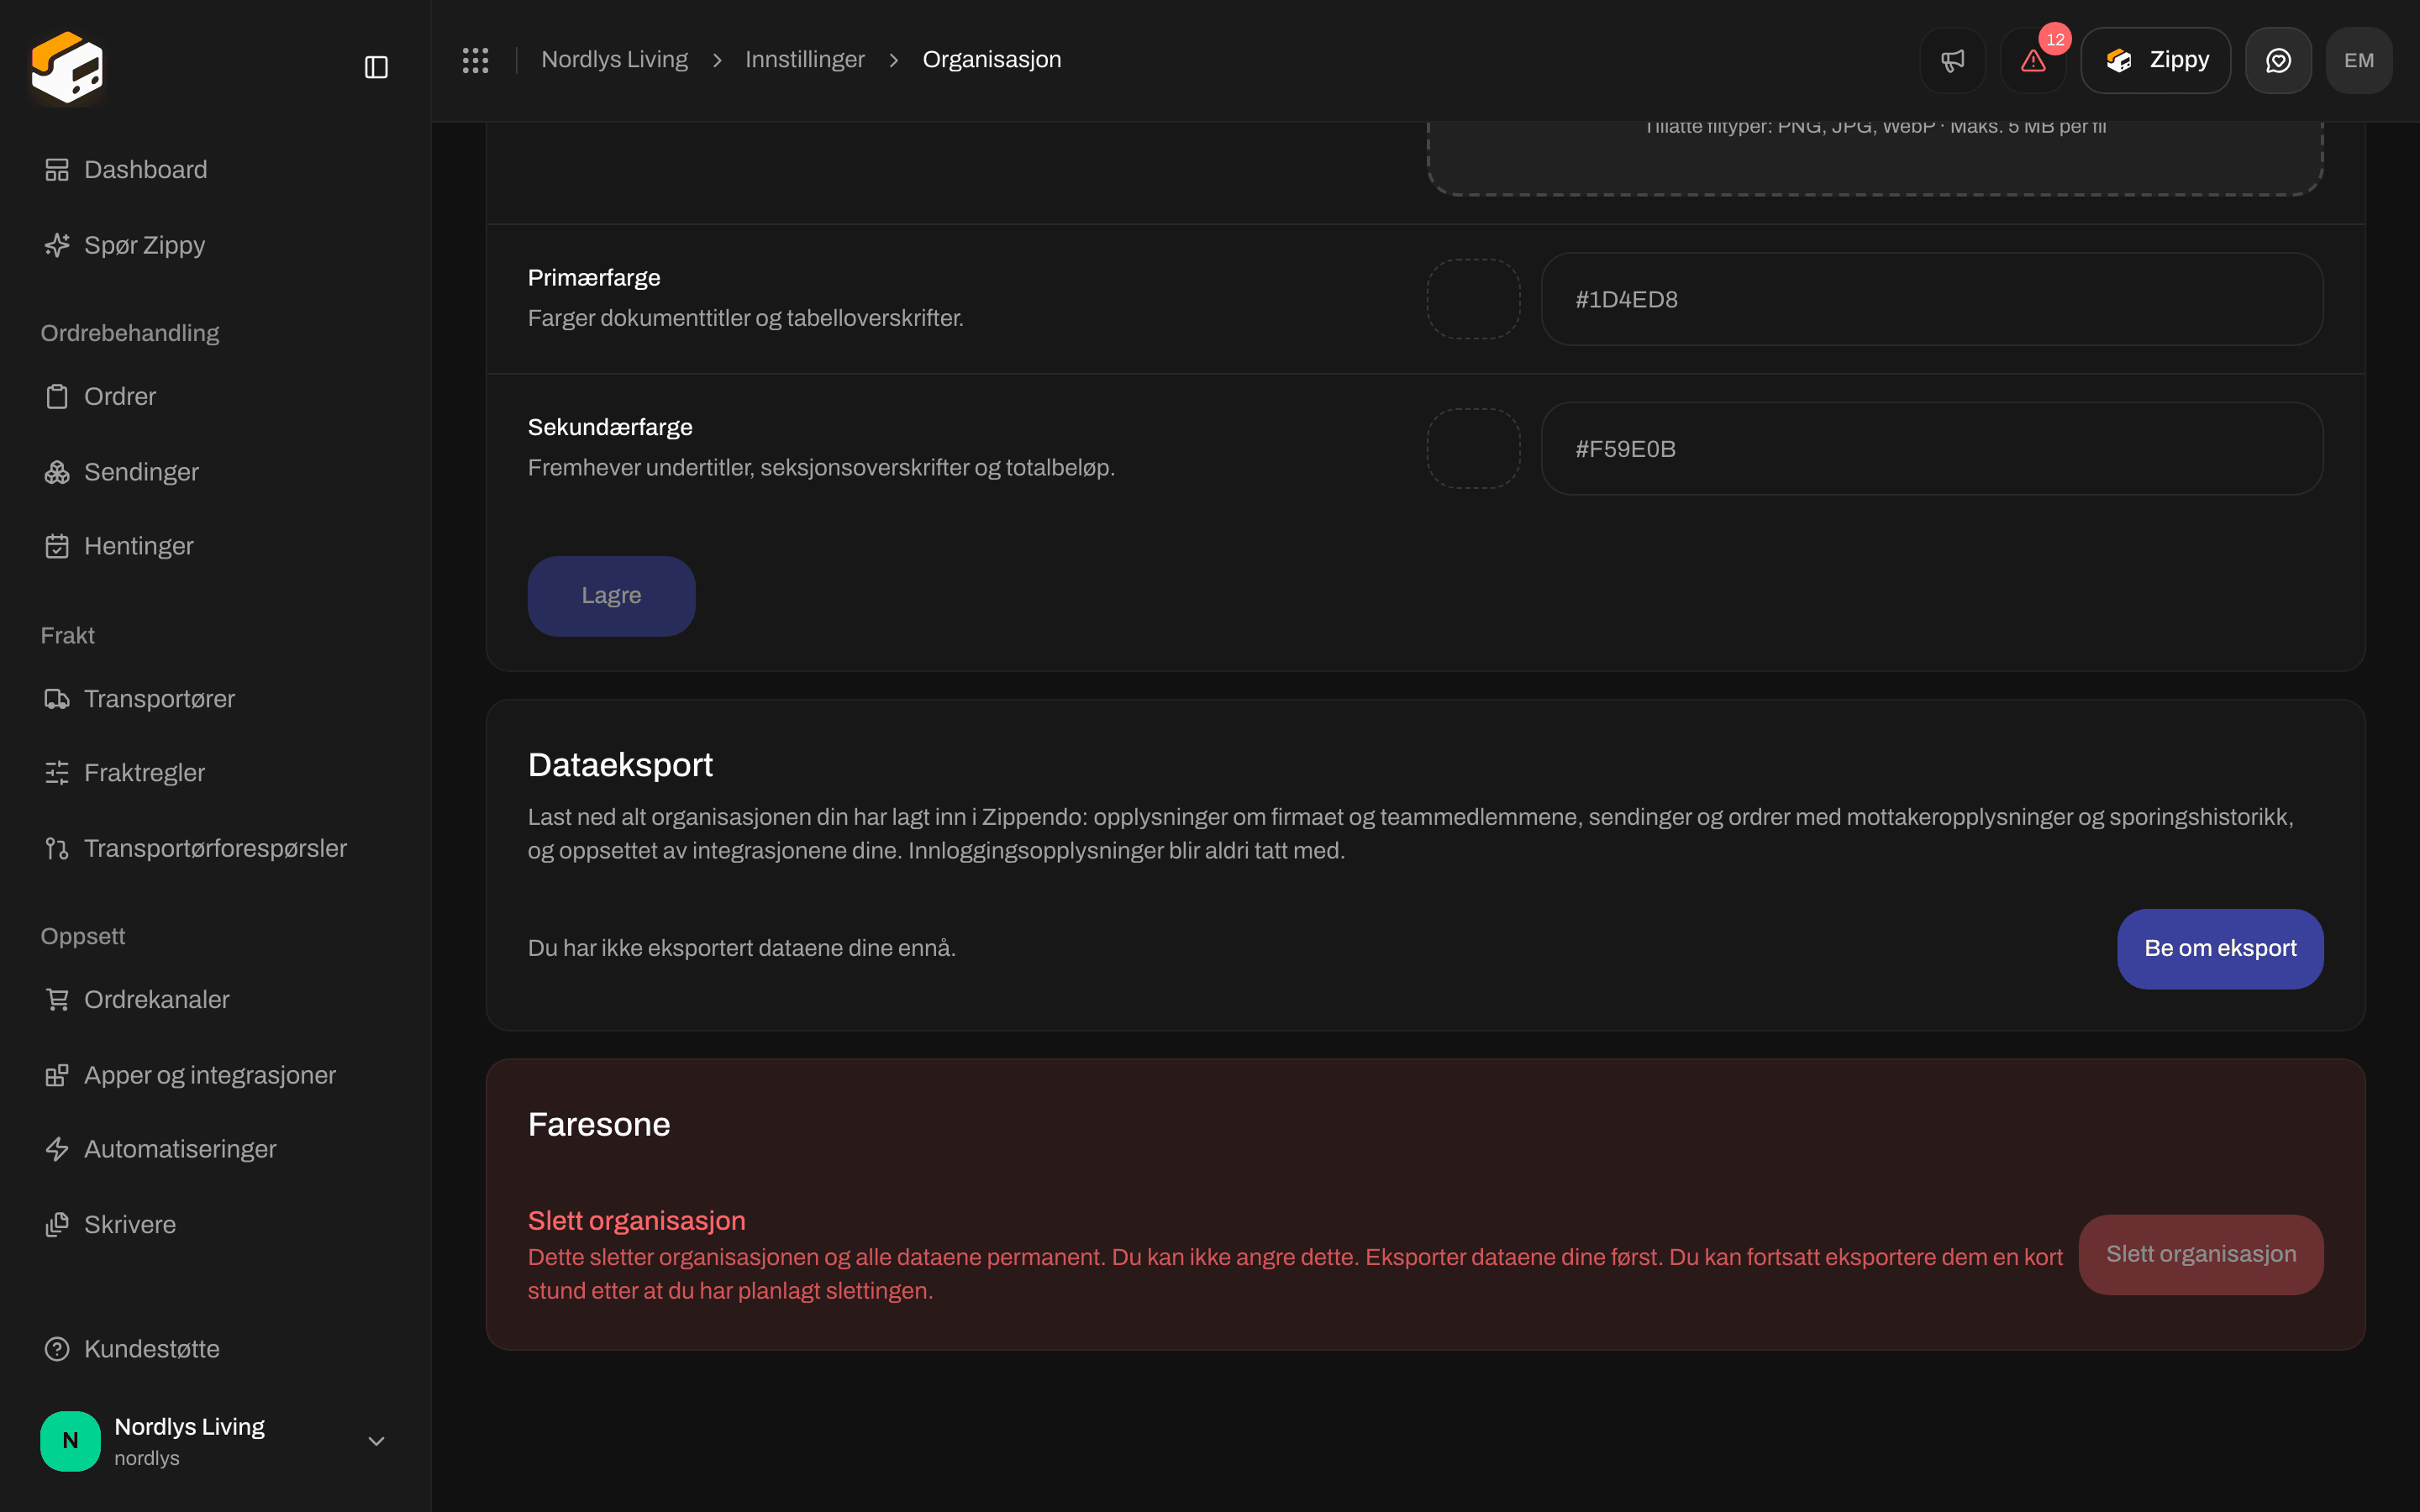This screenshot has height=1512, width=2420.
Task: Click the Ordrer clipboard icon
Action: (57, 397)
